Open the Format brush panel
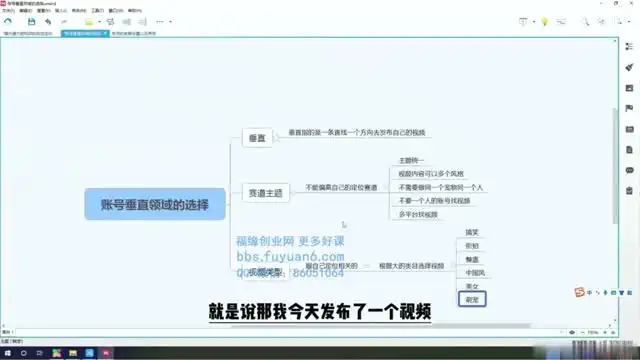 (629, 67)
